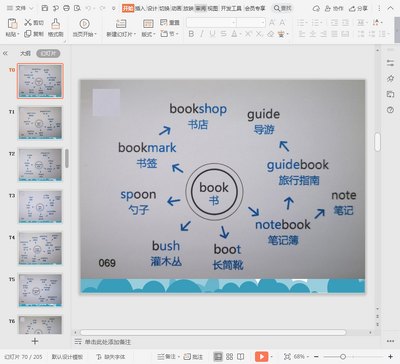Collapse the ribbon with the chevron arrow

click(x=390, y=8)
